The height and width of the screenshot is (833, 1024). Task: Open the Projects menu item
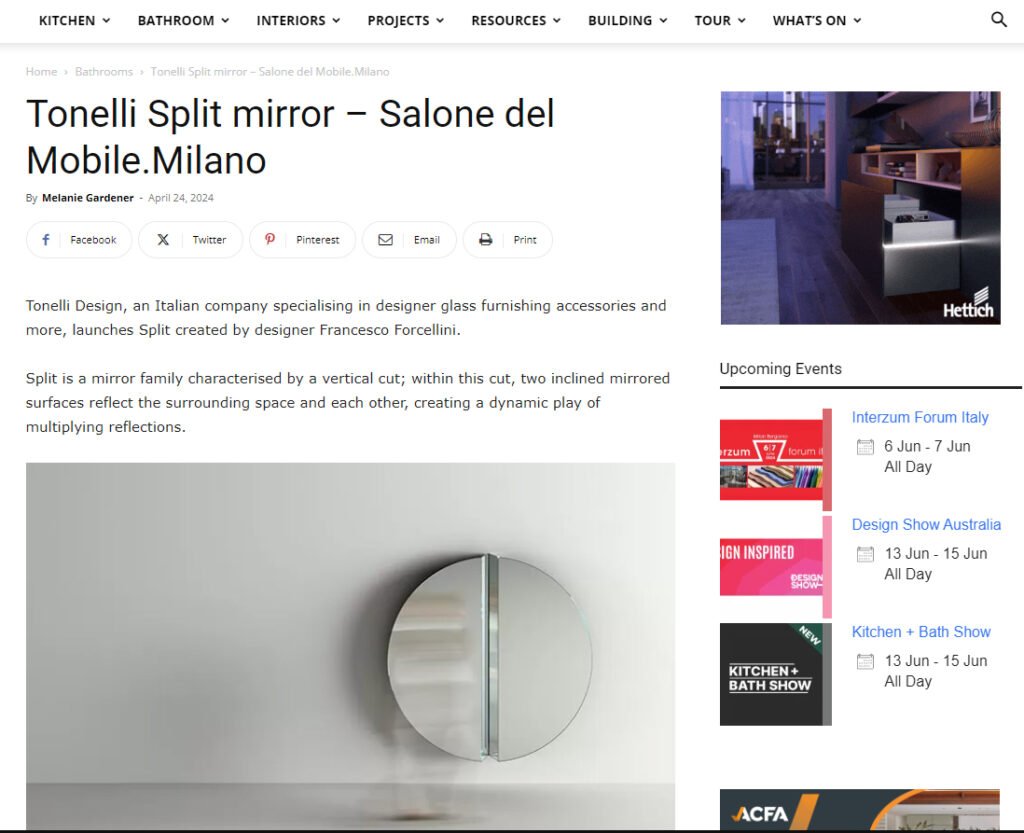(x=405, y=20)
